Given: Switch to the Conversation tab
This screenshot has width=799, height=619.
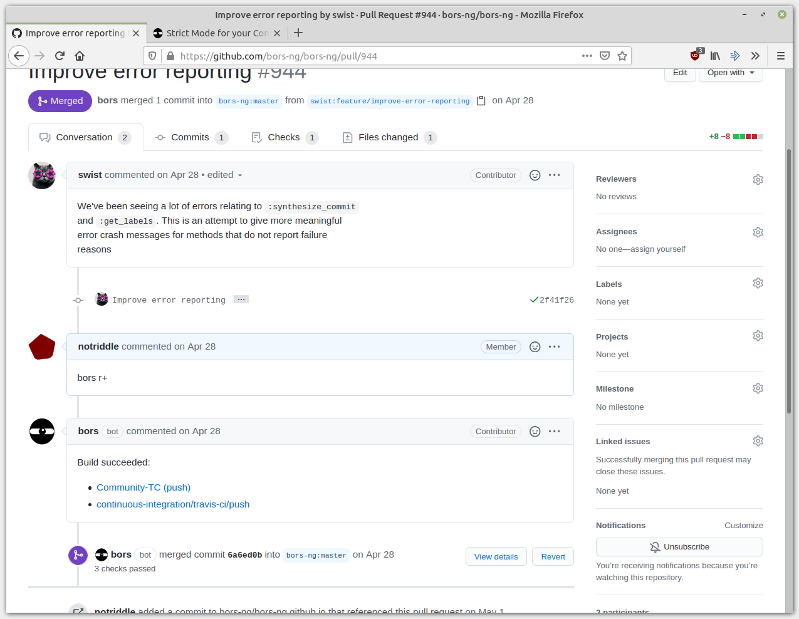Looking at the screenshot, I should click(x=85, y=137).
